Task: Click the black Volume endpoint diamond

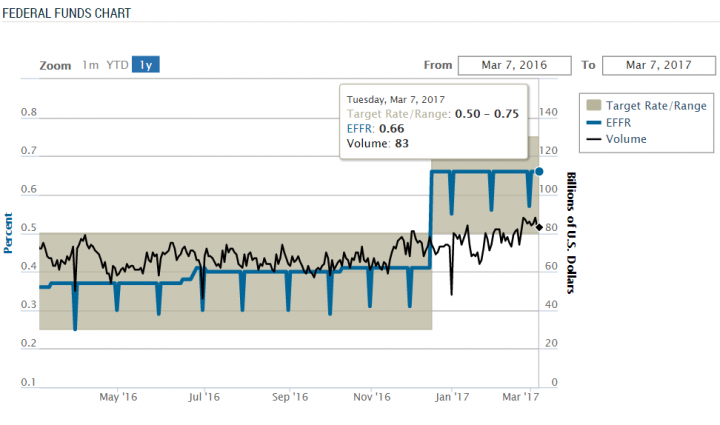Action: pyautogui.click(x=539, y=227)
